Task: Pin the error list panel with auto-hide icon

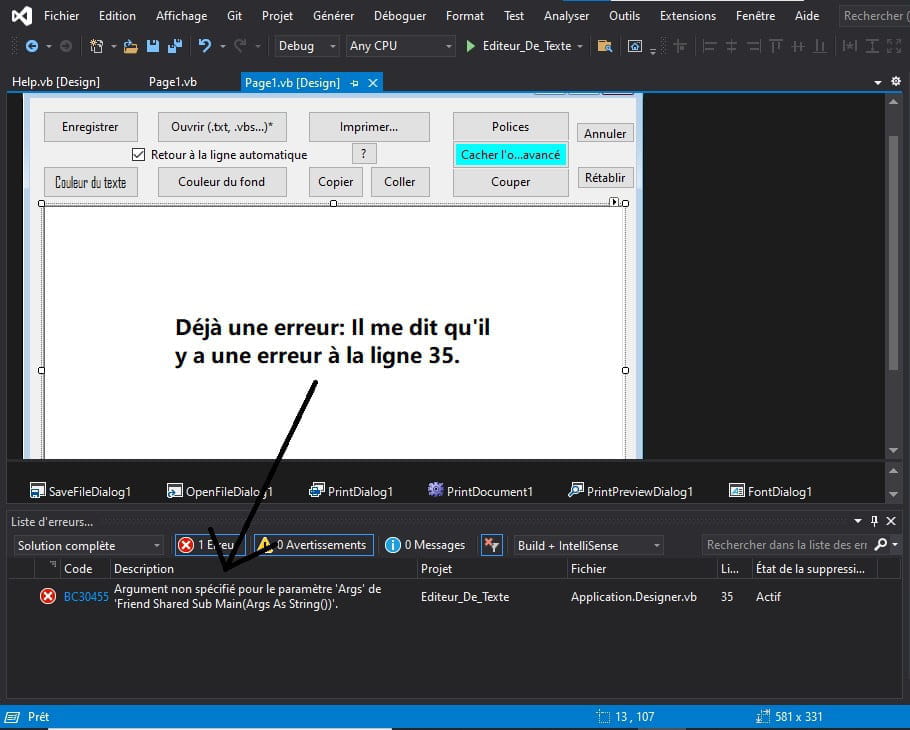Action: tap(874, 521)
